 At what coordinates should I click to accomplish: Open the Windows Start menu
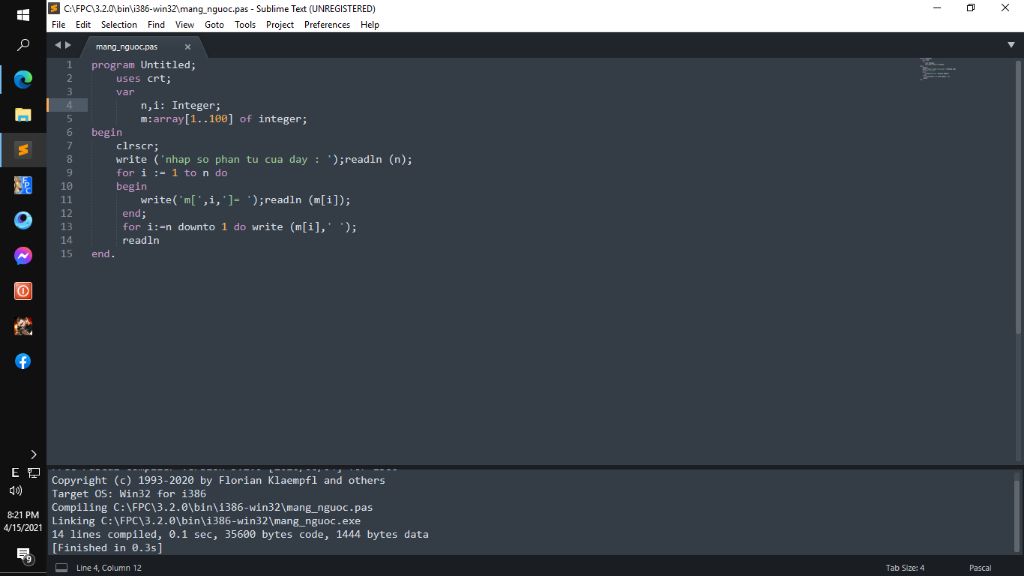23,14
